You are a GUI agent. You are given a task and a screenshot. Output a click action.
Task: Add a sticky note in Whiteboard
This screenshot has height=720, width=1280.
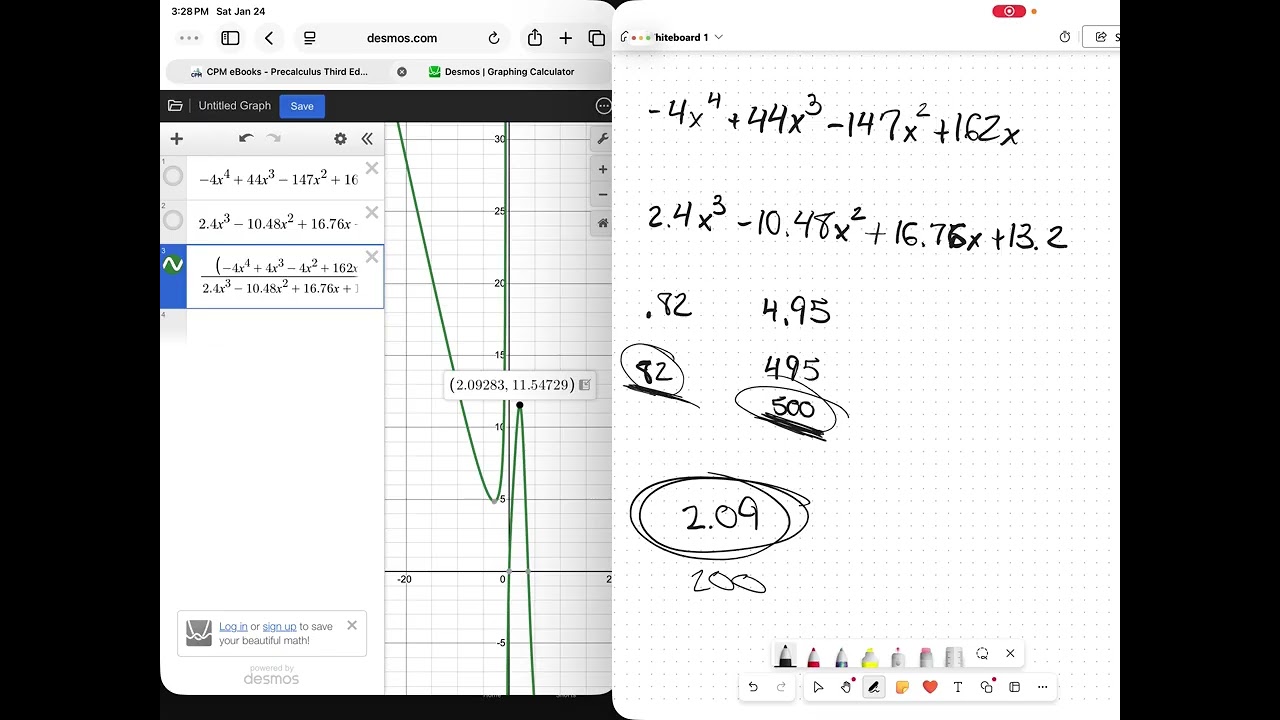tap(902, 687)
